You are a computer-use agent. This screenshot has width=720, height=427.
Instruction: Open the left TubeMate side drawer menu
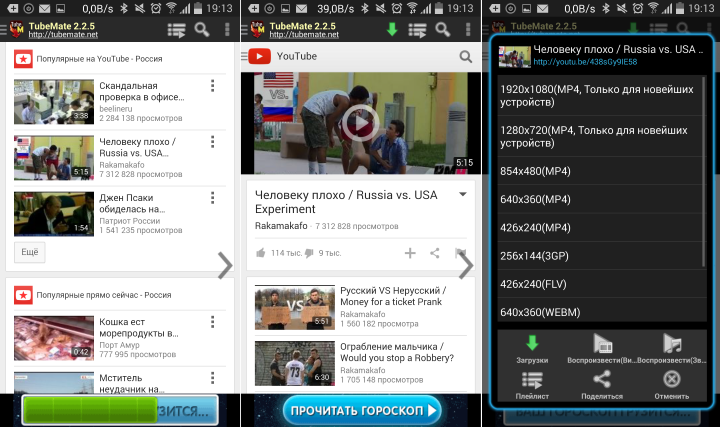coord(3,30)
